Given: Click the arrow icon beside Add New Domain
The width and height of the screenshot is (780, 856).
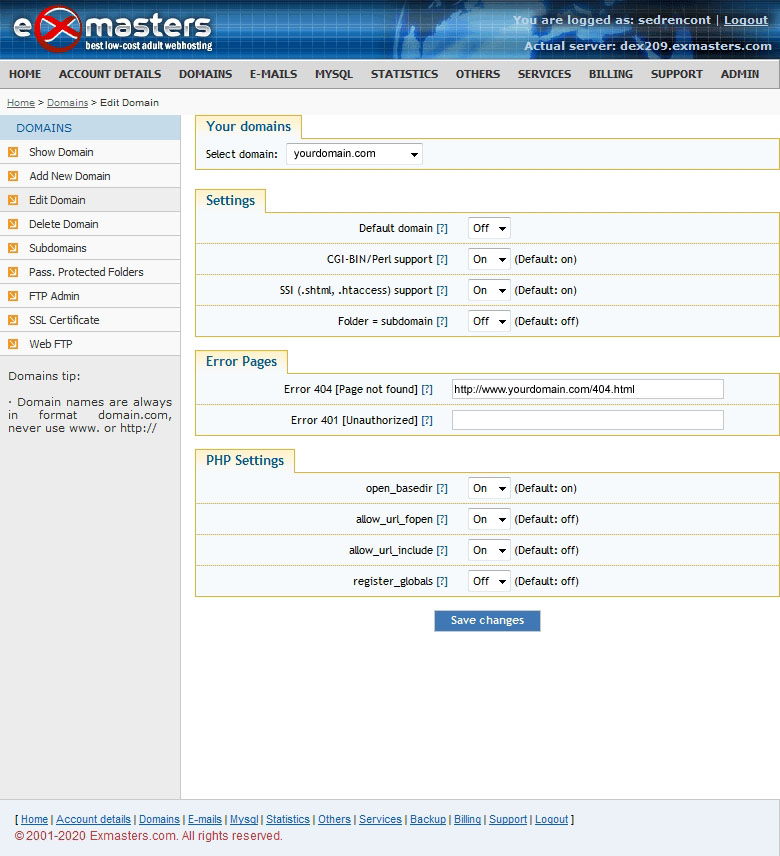Looking at the screenshot, I should 13,176.
